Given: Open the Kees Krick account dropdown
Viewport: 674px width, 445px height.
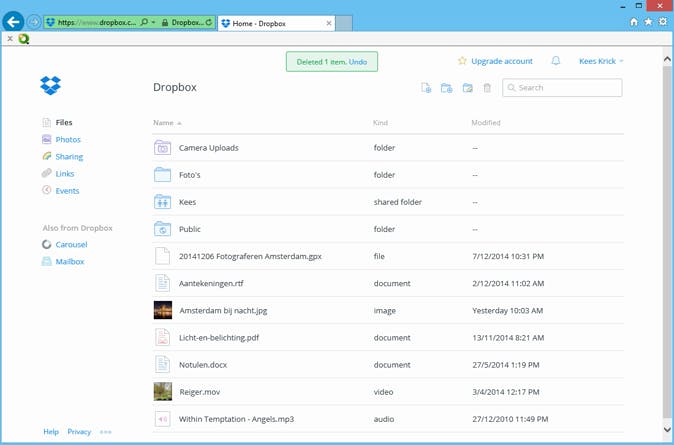Looking at the screenshot, I should pyautogui.click(x=601, y=61).
